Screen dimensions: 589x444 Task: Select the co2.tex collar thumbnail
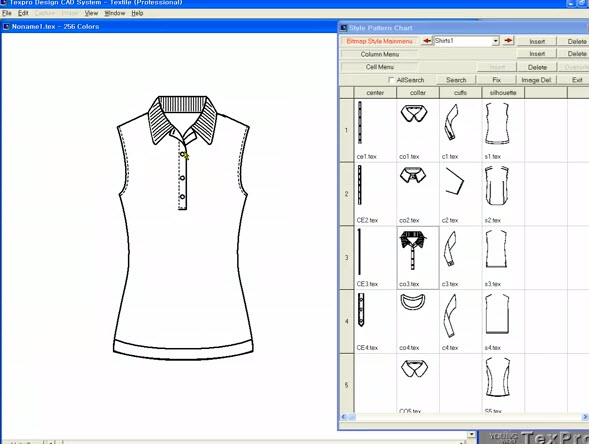pos(413,175)
